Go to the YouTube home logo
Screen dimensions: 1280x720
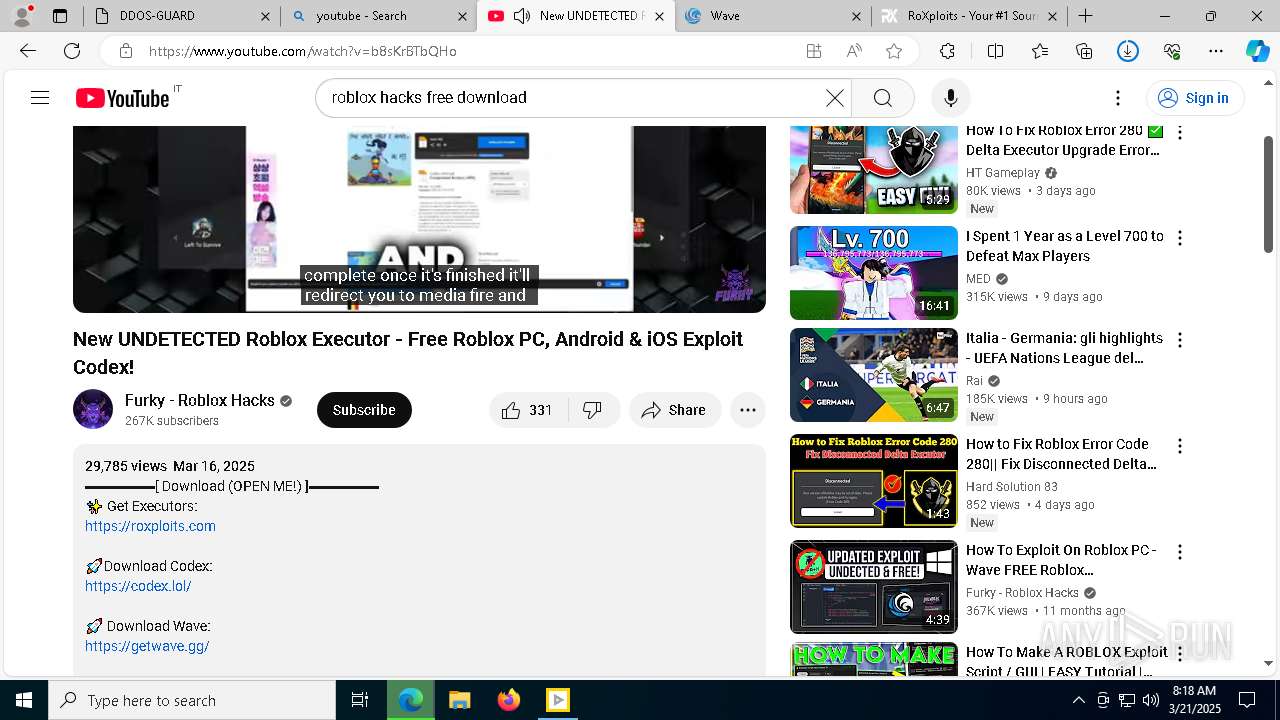pos(122,98)
